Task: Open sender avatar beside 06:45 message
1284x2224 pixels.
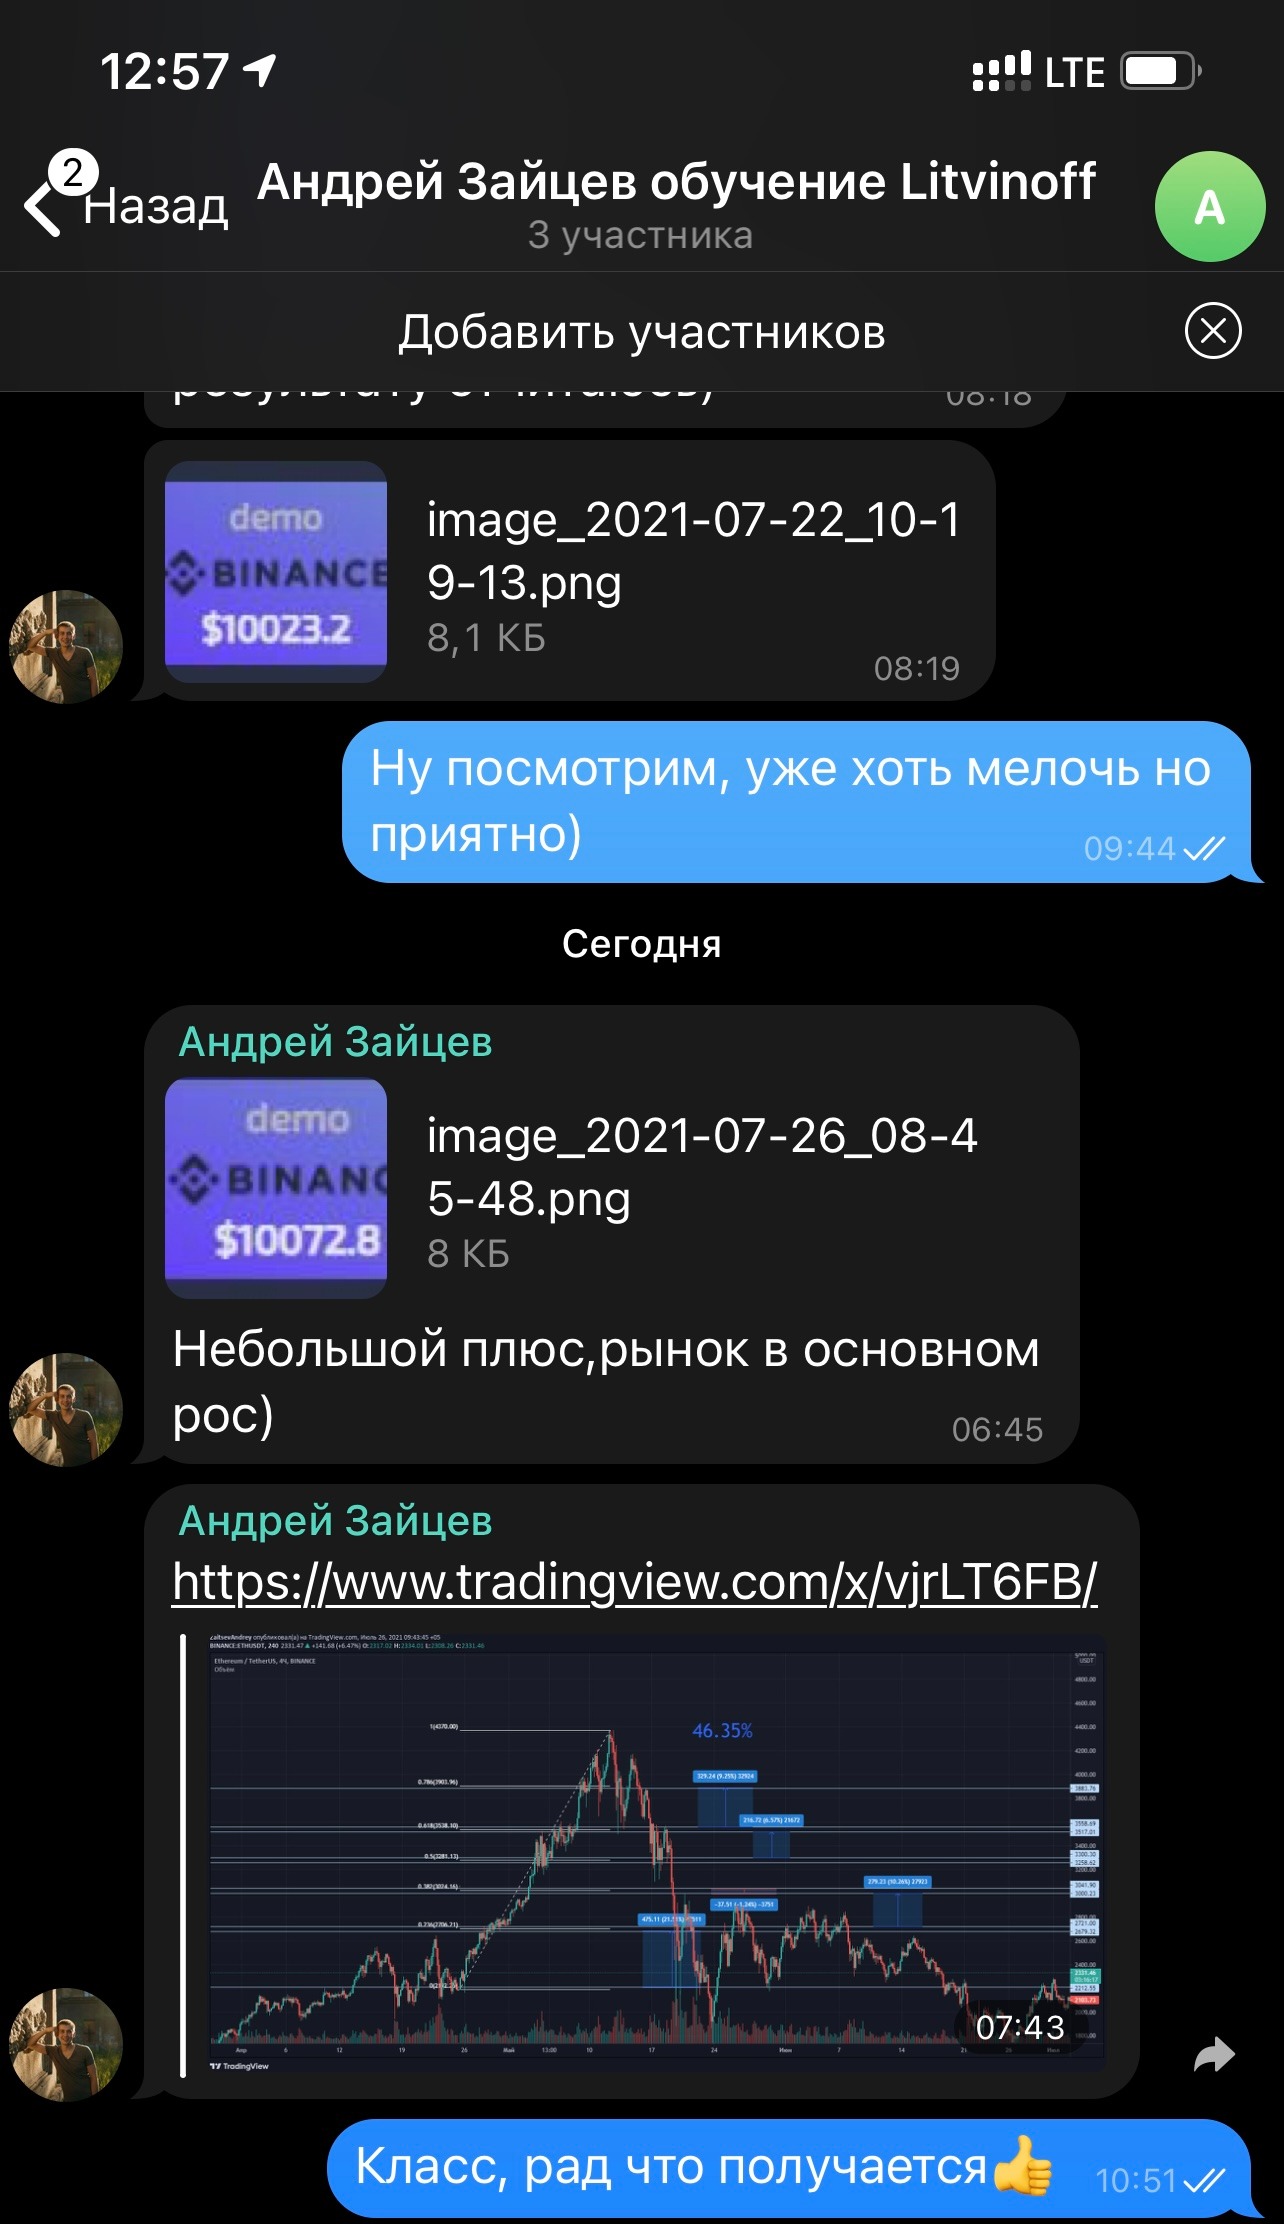Action: tap(66, 1410)
